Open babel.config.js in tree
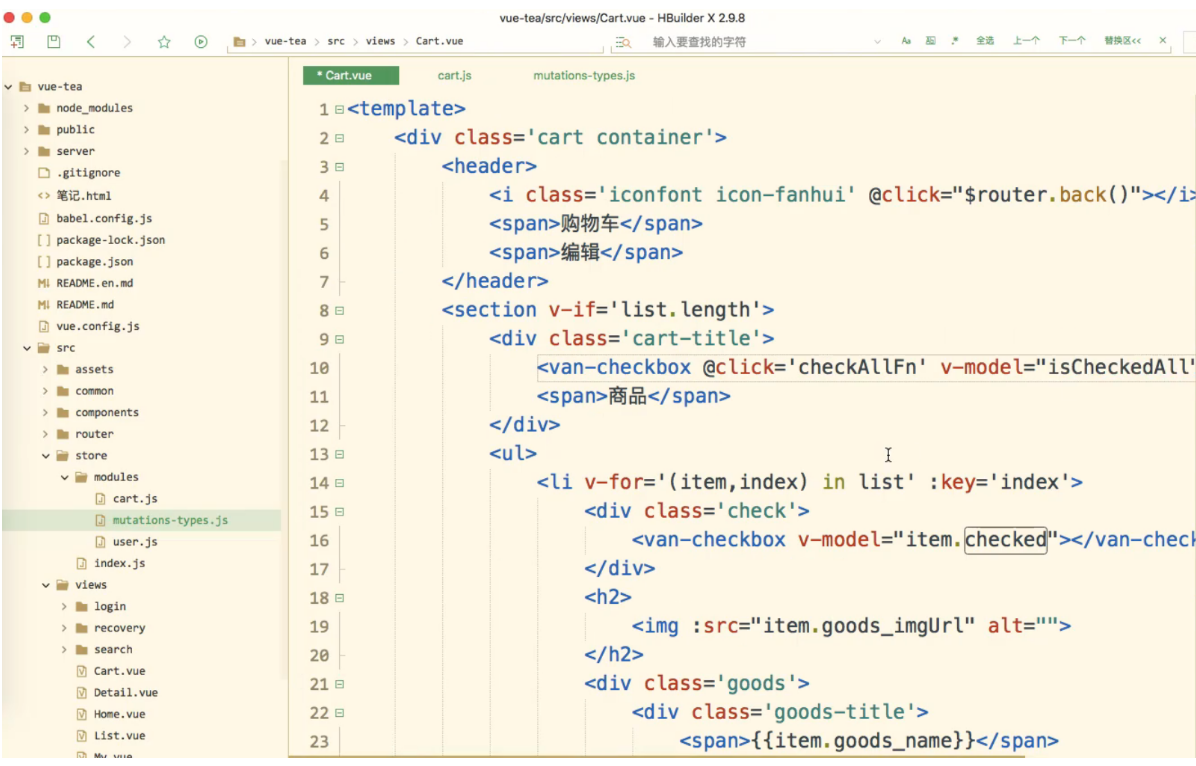This screenshot has height=766, width=1196. [x=104, y=218]
